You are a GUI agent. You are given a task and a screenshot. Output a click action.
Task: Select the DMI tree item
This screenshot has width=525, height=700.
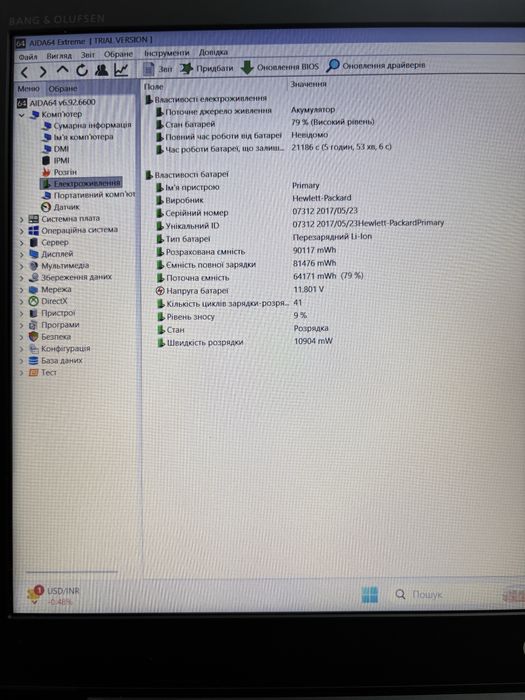click(x=55, y=149)
